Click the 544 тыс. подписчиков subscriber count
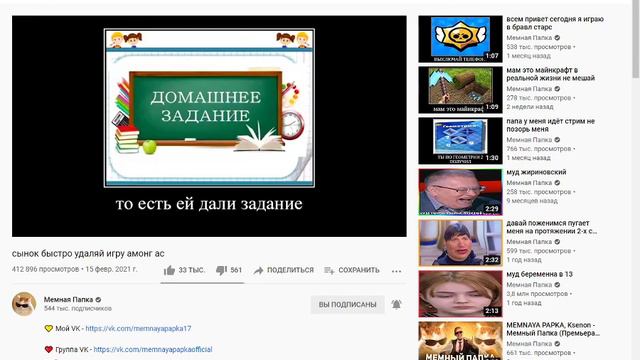Screen dimensions: 640x360 78,309
